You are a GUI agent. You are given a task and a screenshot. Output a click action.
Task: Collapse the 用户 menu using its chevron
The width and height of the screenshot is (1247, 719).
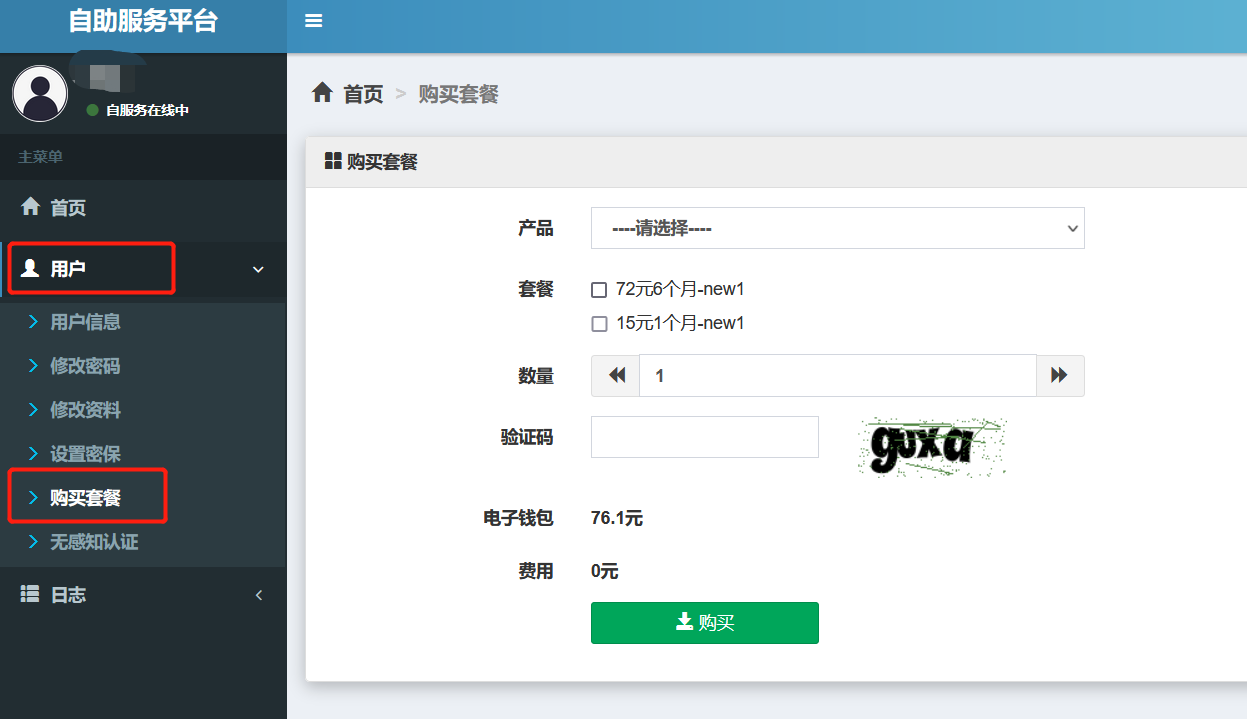tap(258, 270)
